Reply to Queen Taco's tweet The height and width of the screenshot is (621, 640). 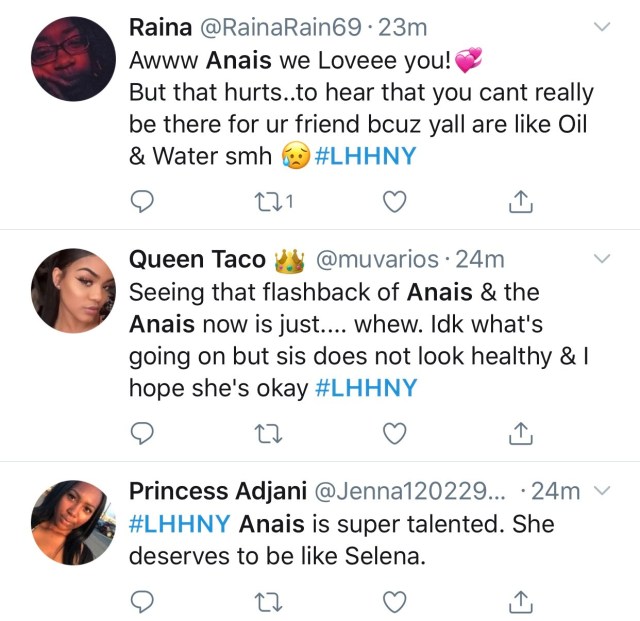point(143,432)
